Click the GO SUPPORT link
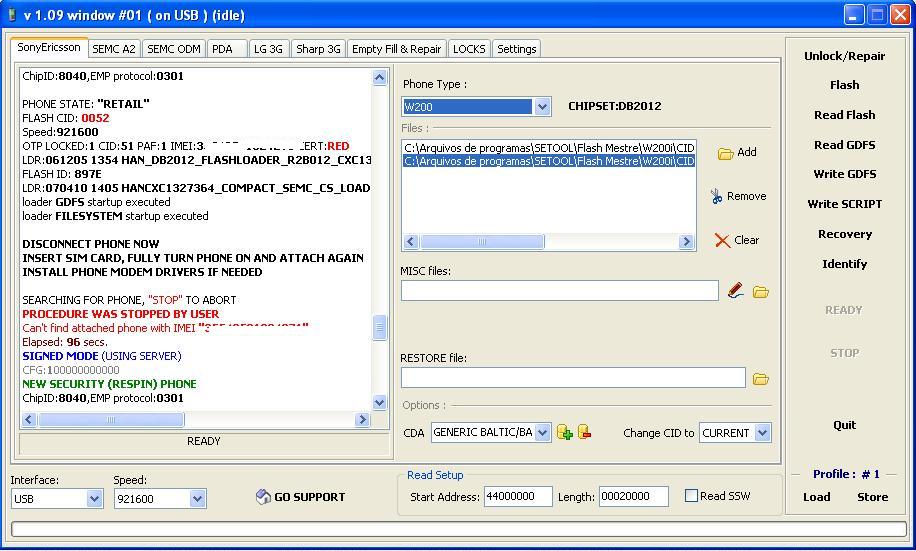The image size is (916, 551). coord(310,497)
